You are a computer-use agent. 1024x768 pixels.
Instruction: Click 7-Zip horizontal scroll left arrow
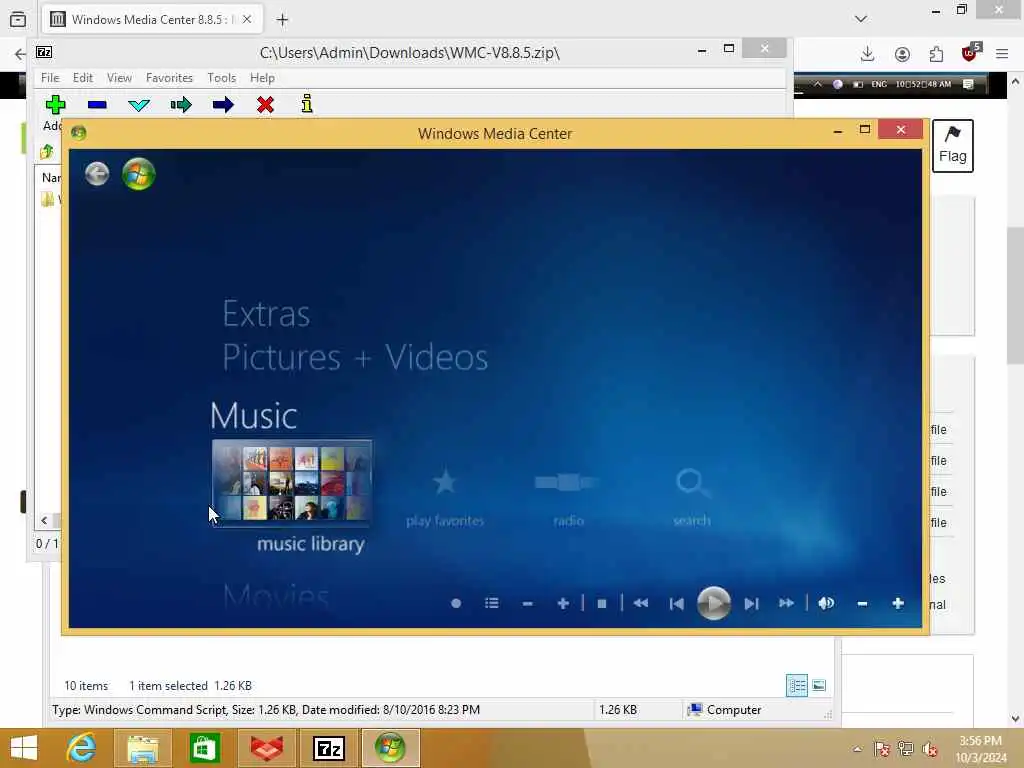(x=44, y=520)
